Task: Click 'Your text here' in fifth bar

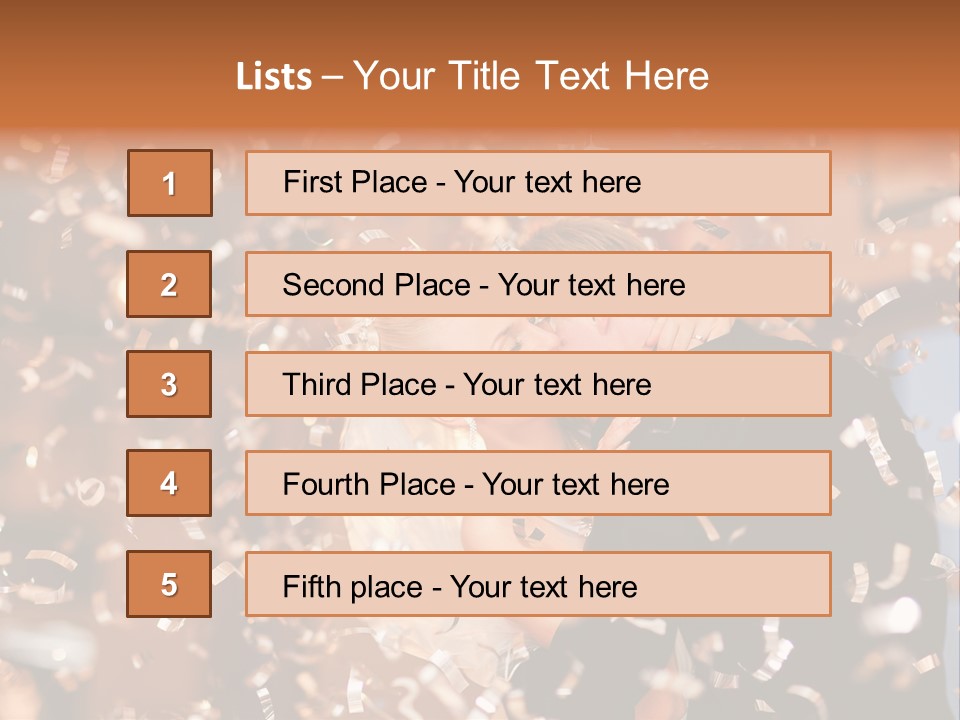Action: pyautogui.click(x=543, y=586)
